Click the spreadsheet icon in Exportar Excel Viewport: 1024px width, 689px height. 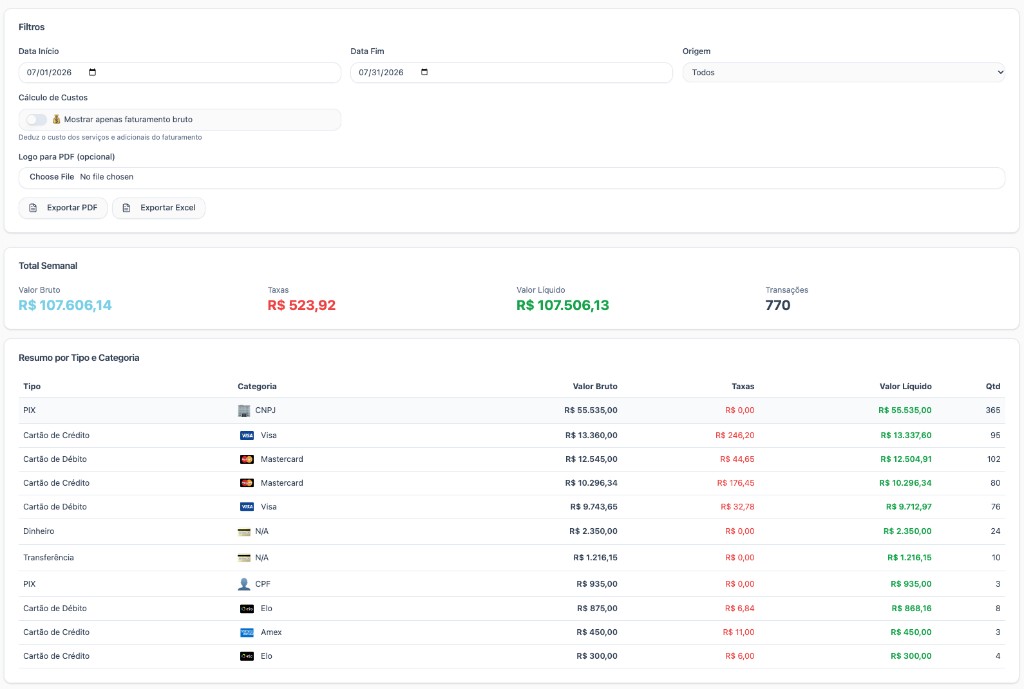click(127, 208)
